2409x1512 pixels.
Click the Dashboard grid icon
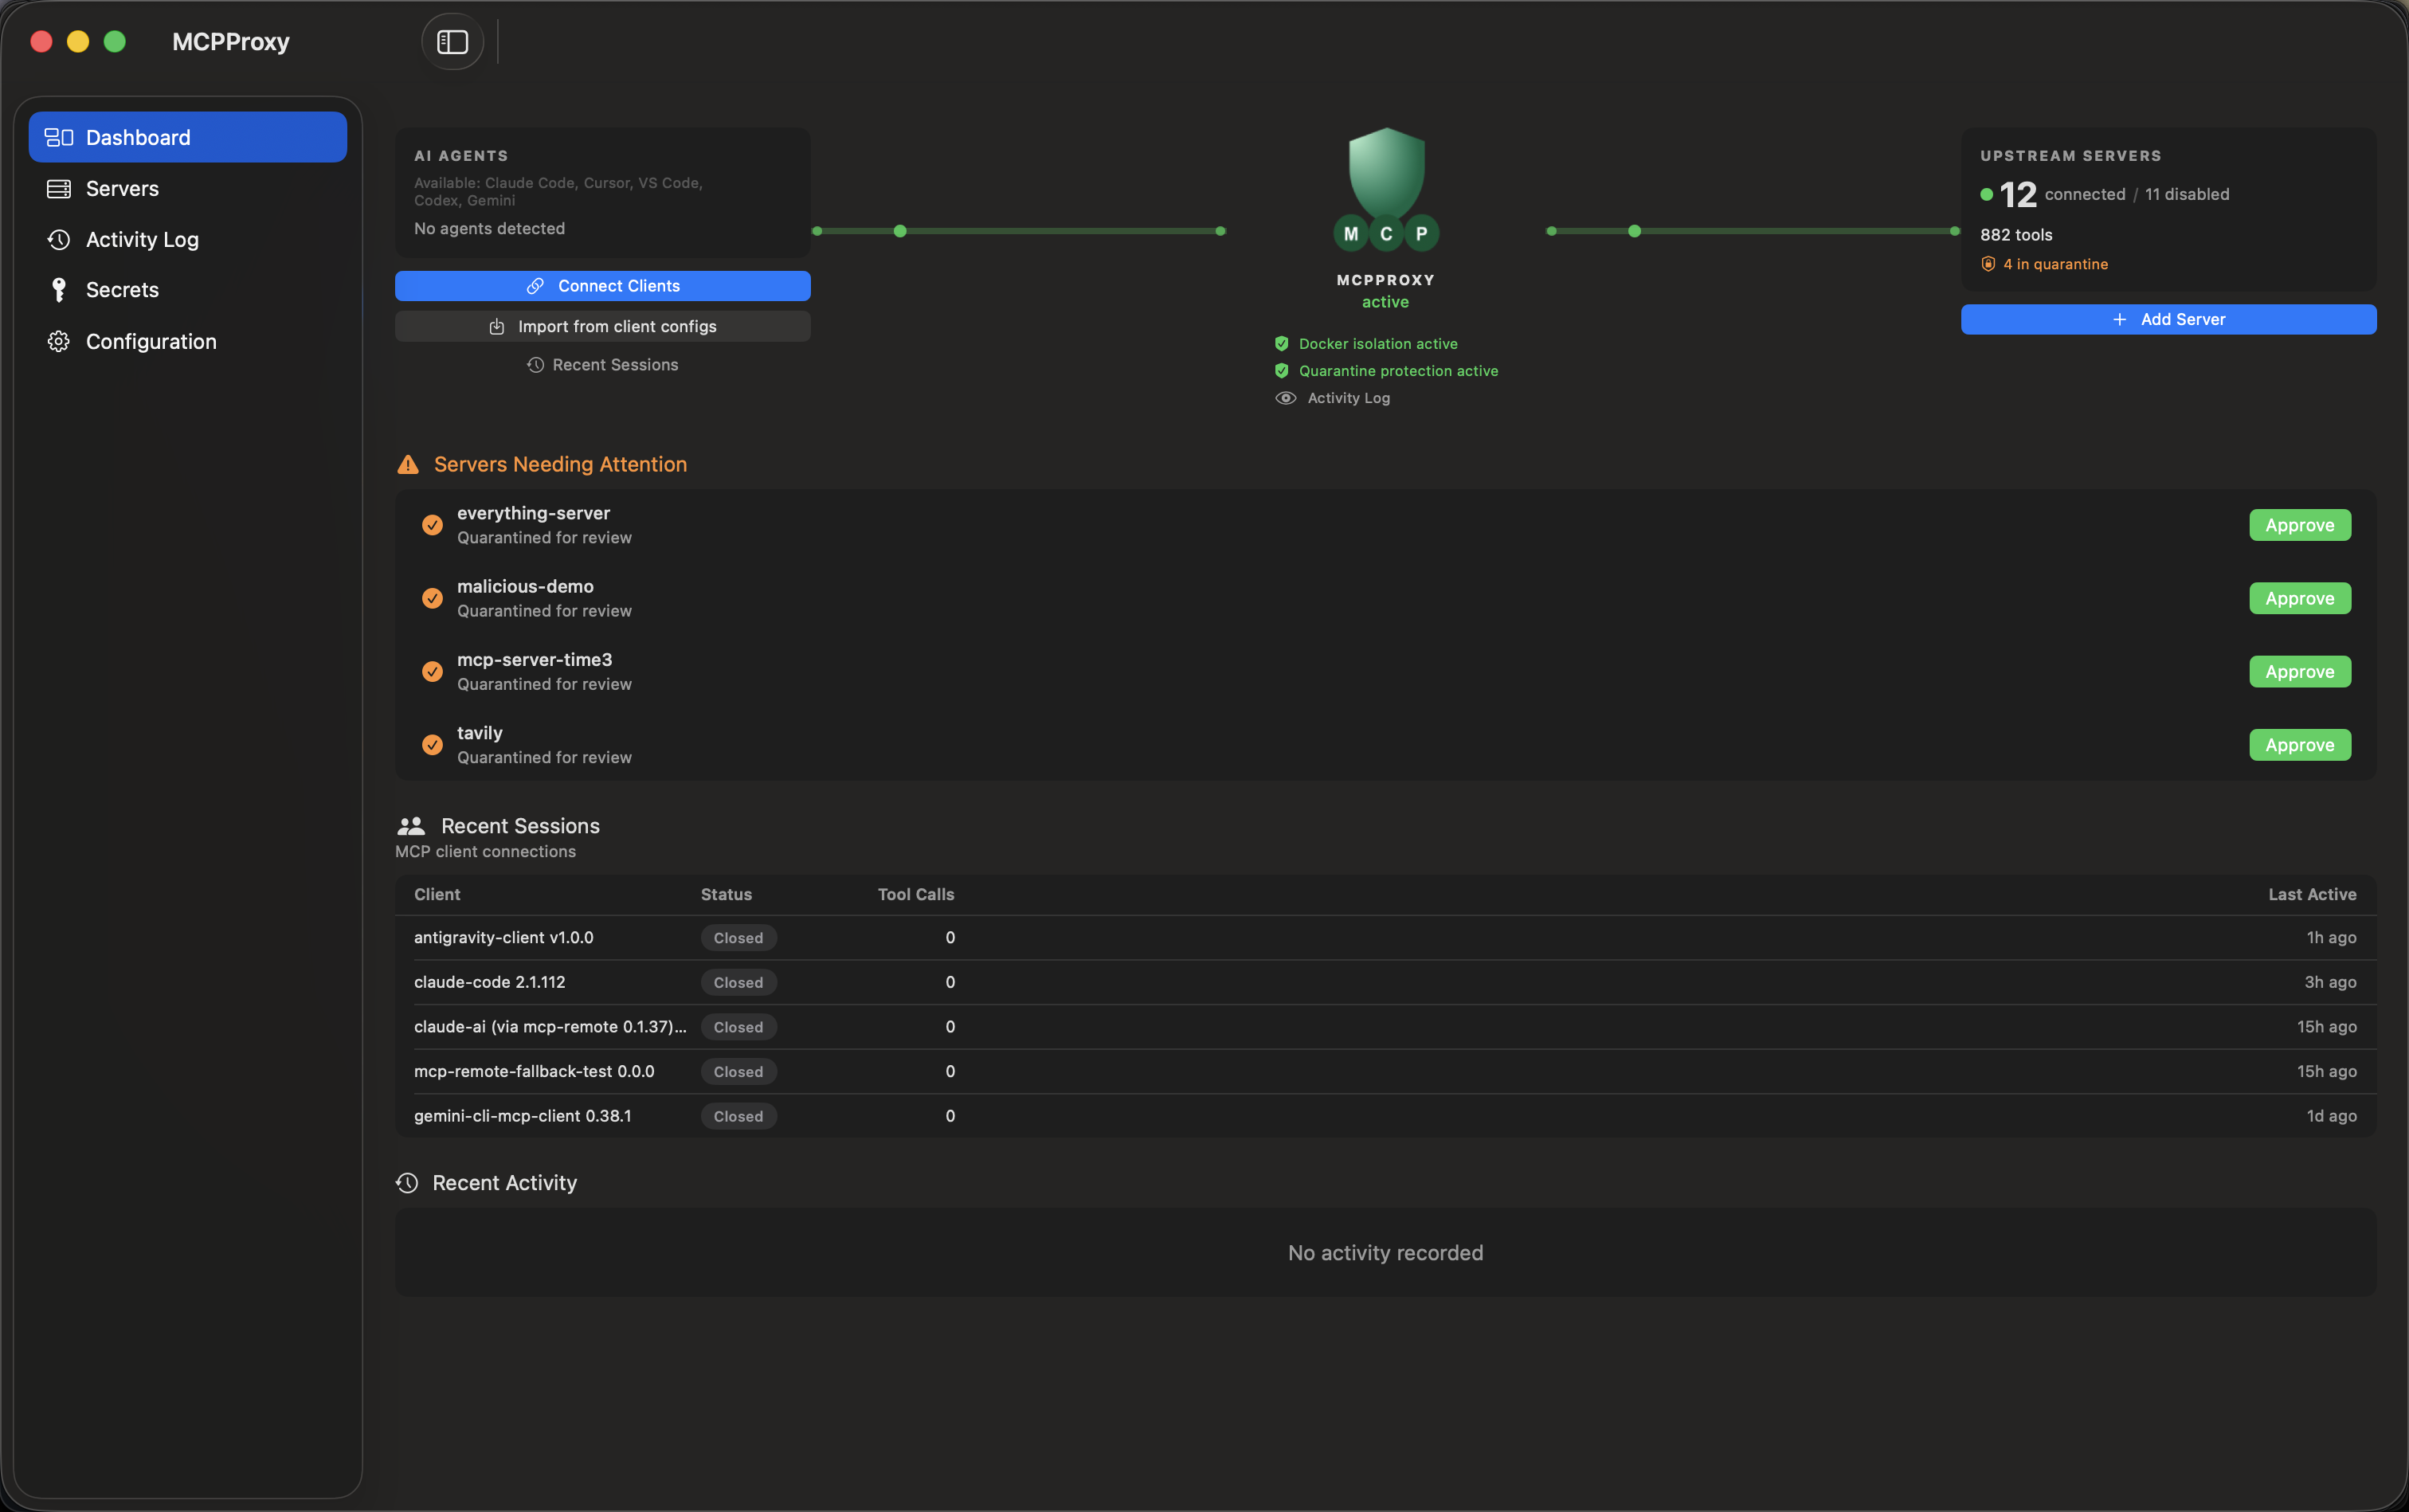click(x=59, y=137)
